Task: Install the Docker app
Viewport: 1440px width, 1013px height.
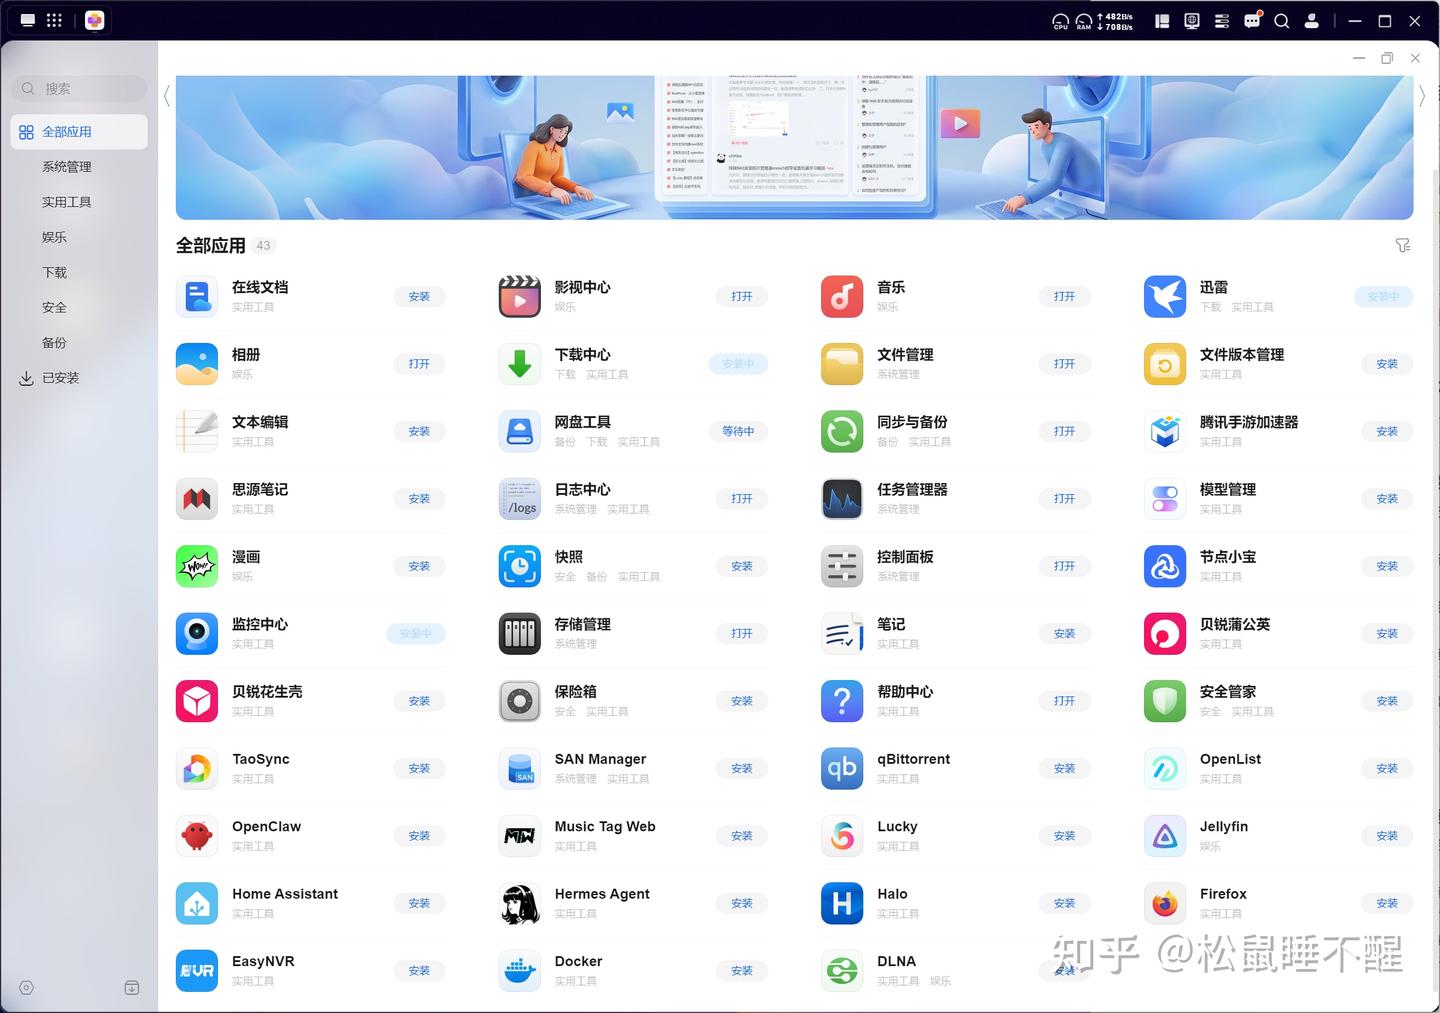Action: (x=742, y=970)
